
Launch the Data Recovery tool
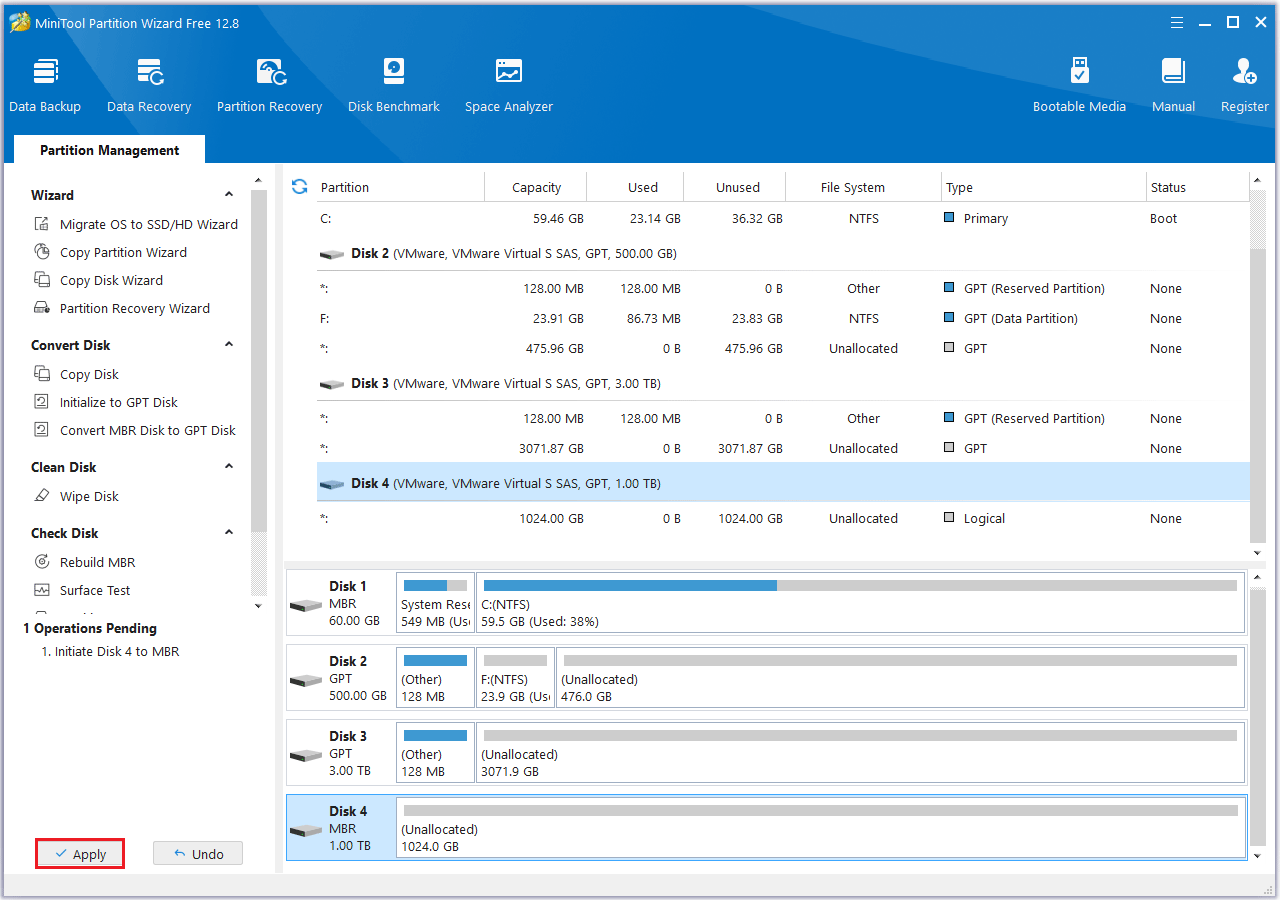point(149,86)
